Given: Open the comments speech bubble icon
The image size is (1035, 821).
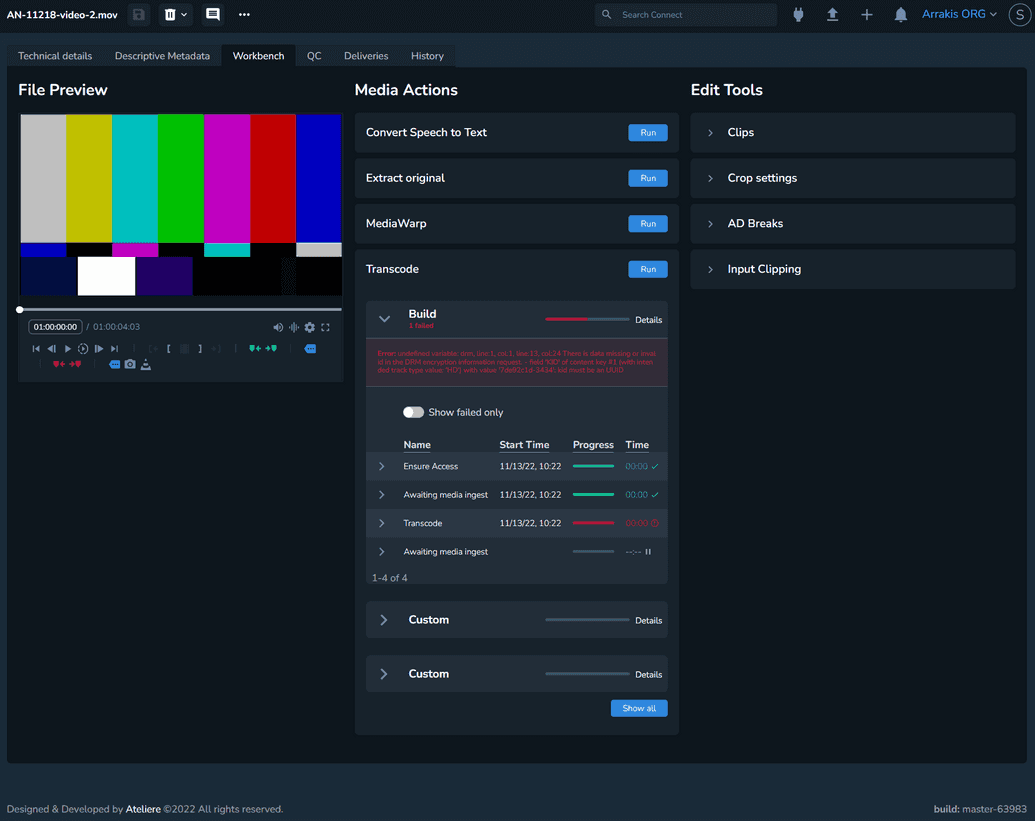Looking at the screenshot, I should [x=213, y=15].
